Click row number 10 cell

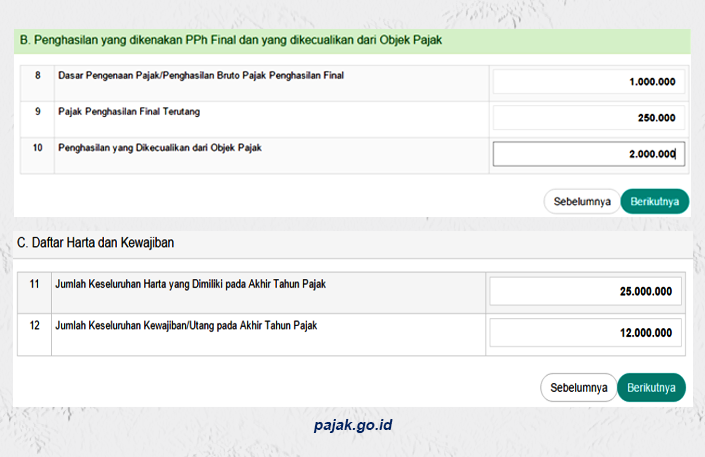38,148
